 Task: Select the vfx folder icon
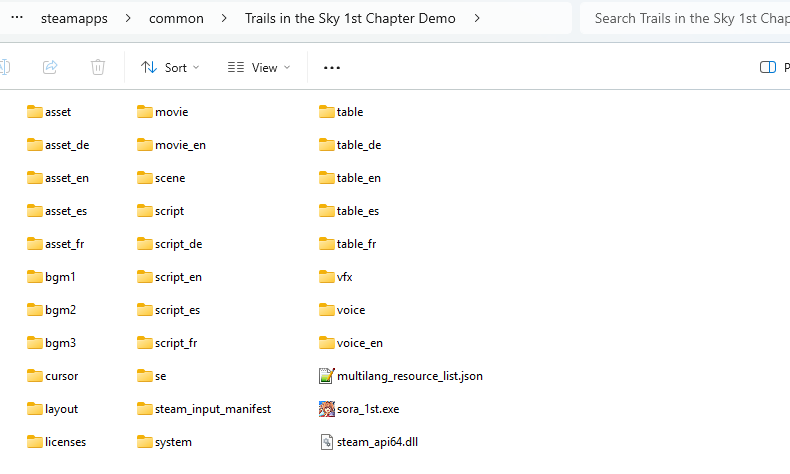click(326, 277)
